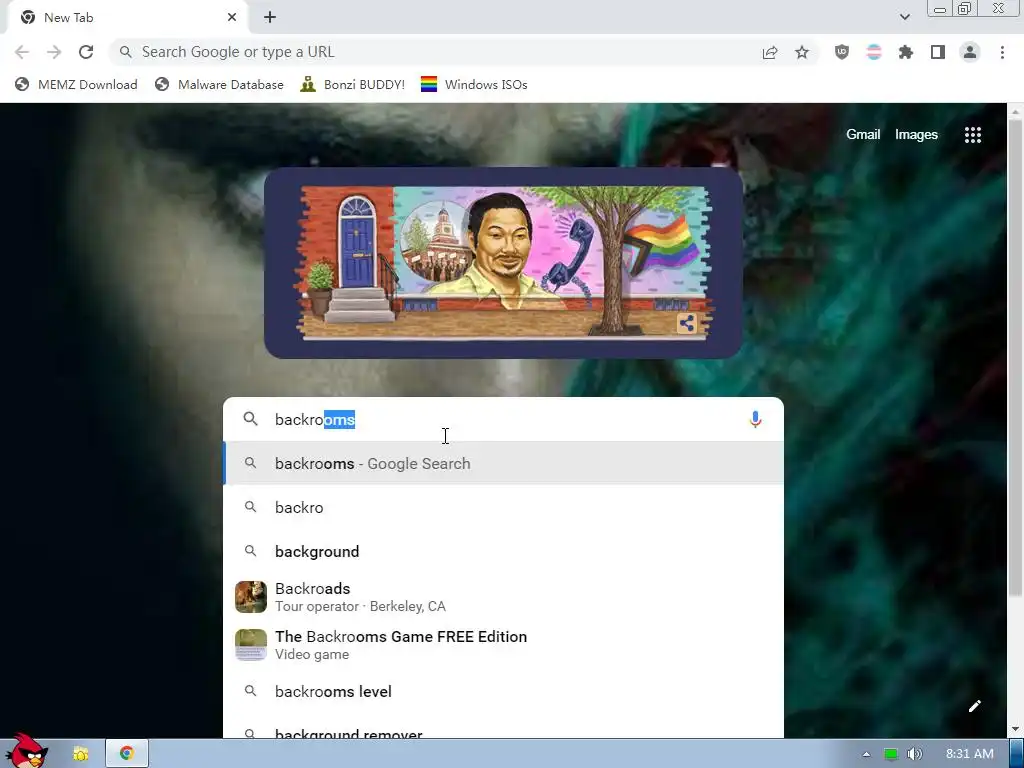
Task: Select backrooms - Google Search suggestion
Action: click(503, 463)
